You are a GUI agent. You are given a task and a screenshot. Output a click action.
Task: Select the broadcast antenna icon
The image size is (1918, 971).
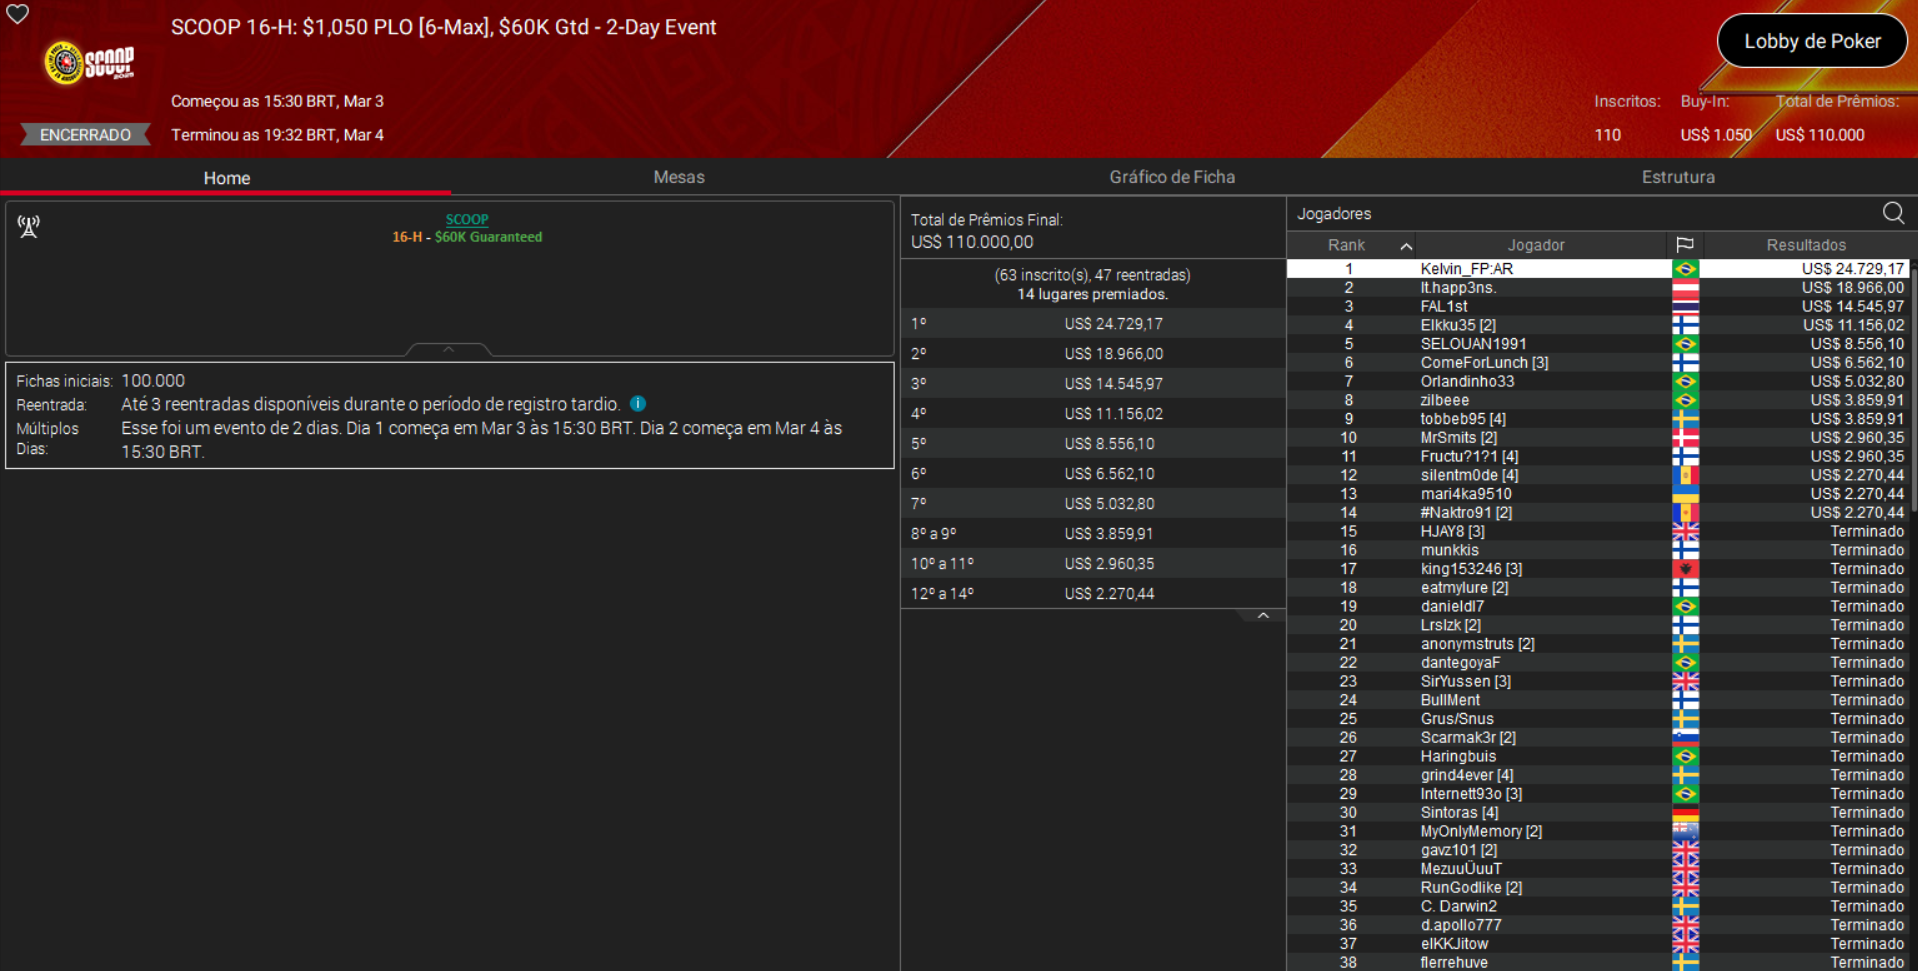[28, 226]
